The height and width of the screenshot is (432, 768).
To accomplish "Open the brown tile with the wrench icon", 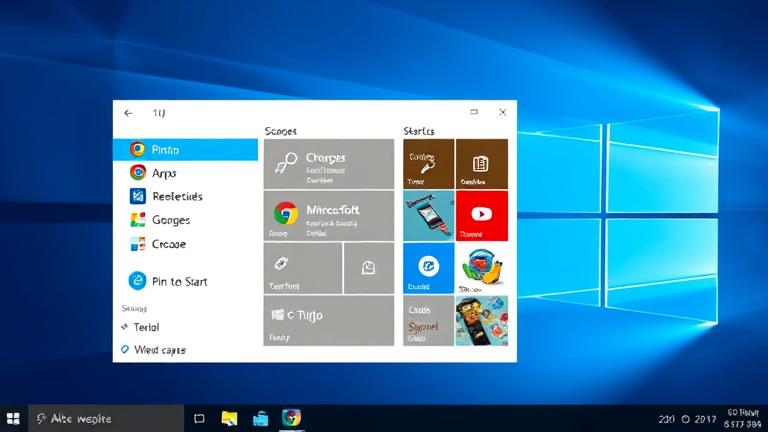I will pyautogui.click(x=429, y=164).
